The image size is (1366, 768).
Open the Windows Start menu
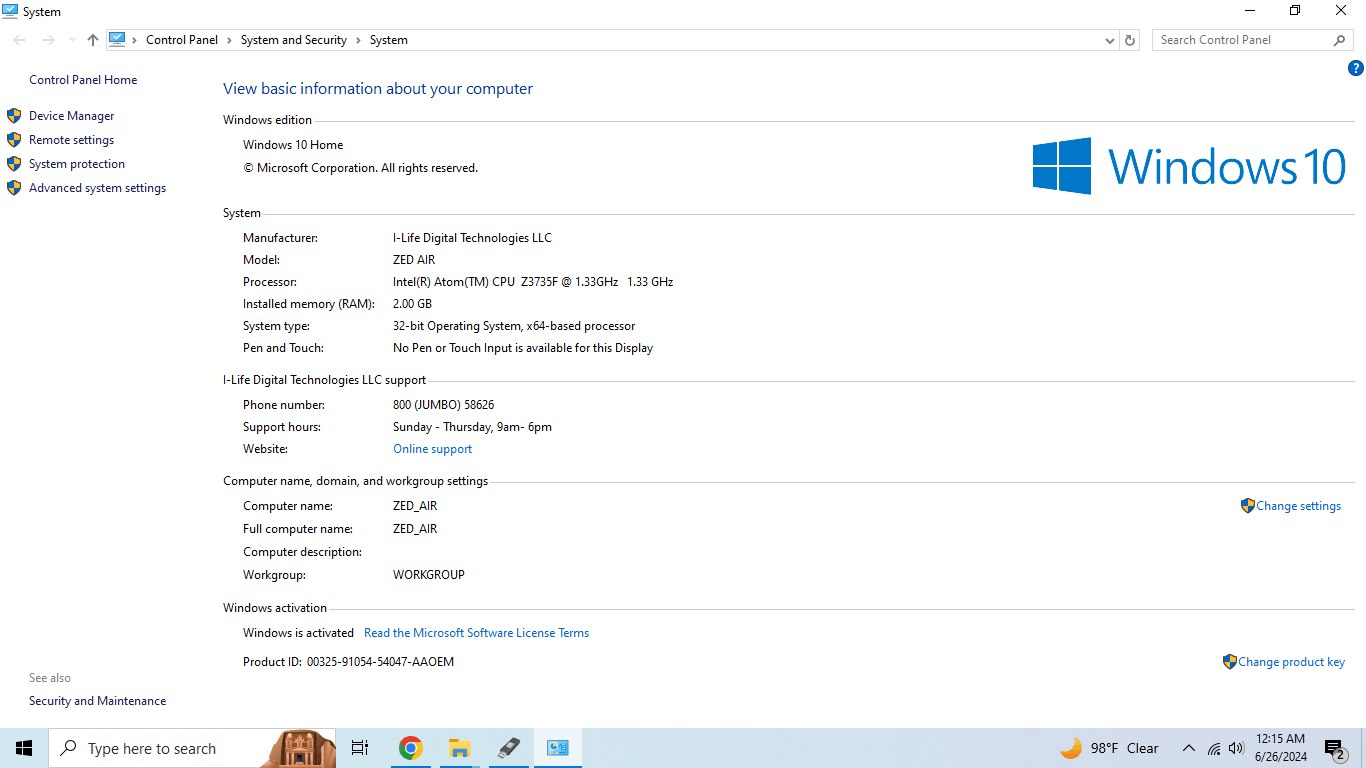[24, 748]
